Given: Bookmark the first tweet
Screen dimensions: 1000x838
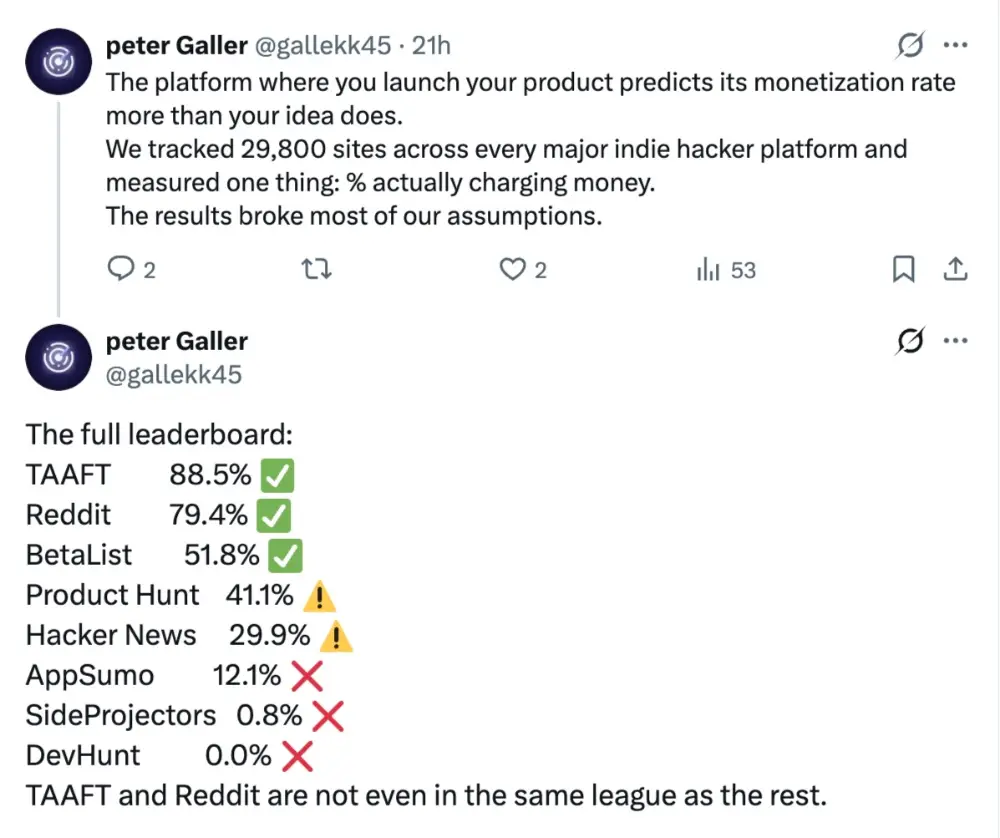Looking at the screenshot, I should coord(903,269).
